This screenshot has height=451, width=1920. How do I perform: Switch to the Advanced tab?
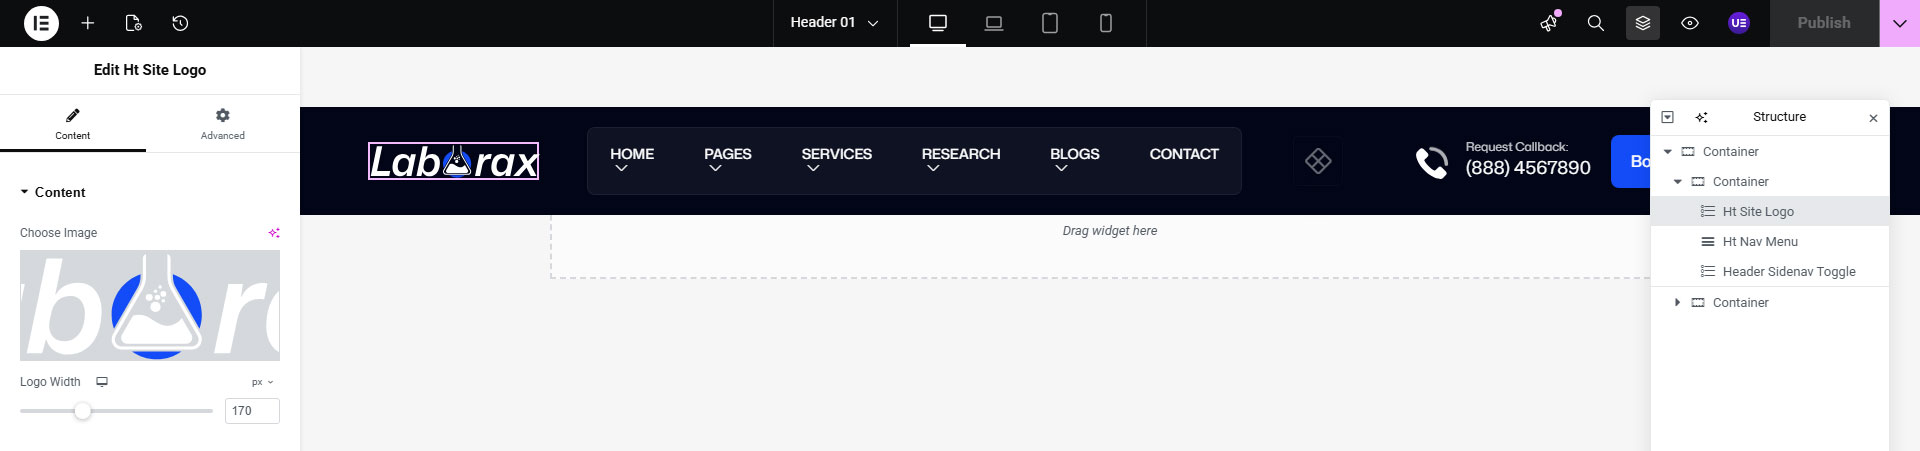[x=222, y=124]
